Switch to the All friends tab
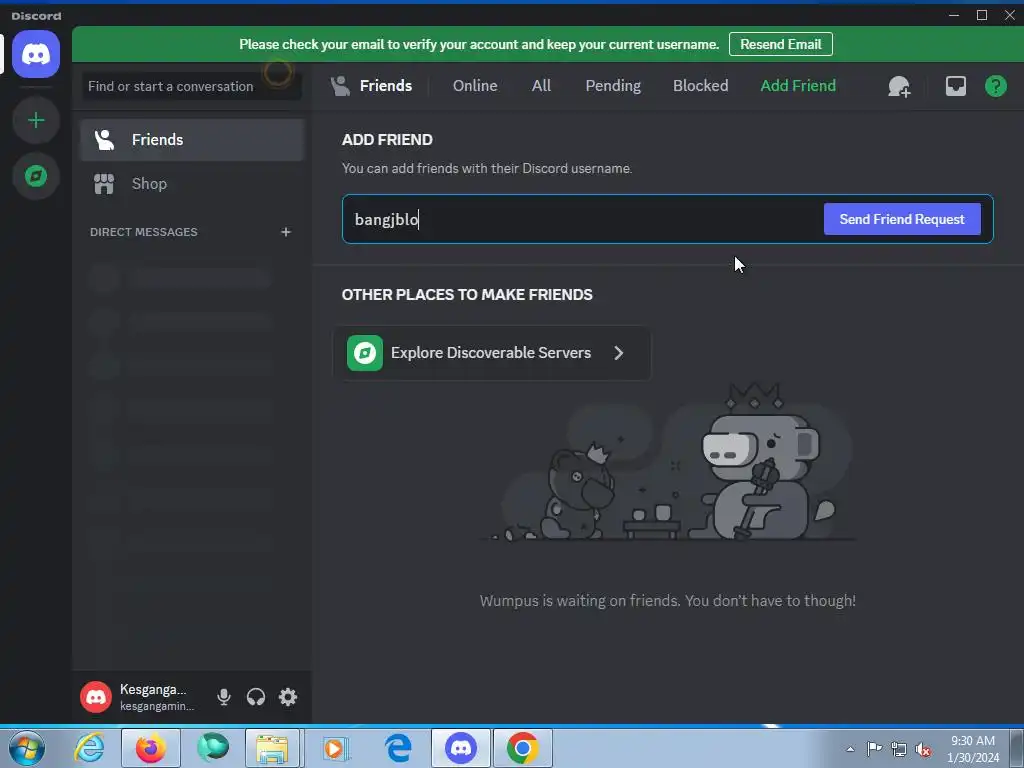The height and width of the screenshot is (768, 1024). [541, 86]
